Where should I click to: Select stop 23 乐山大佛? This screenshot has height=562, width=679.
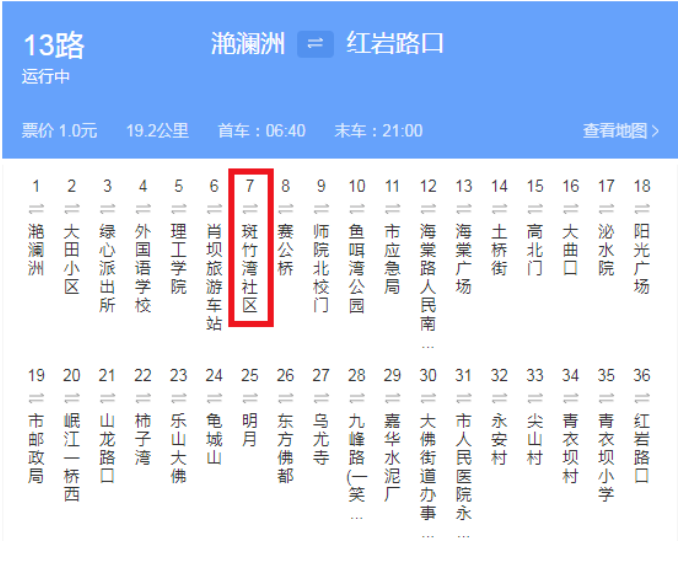(178, 448)
